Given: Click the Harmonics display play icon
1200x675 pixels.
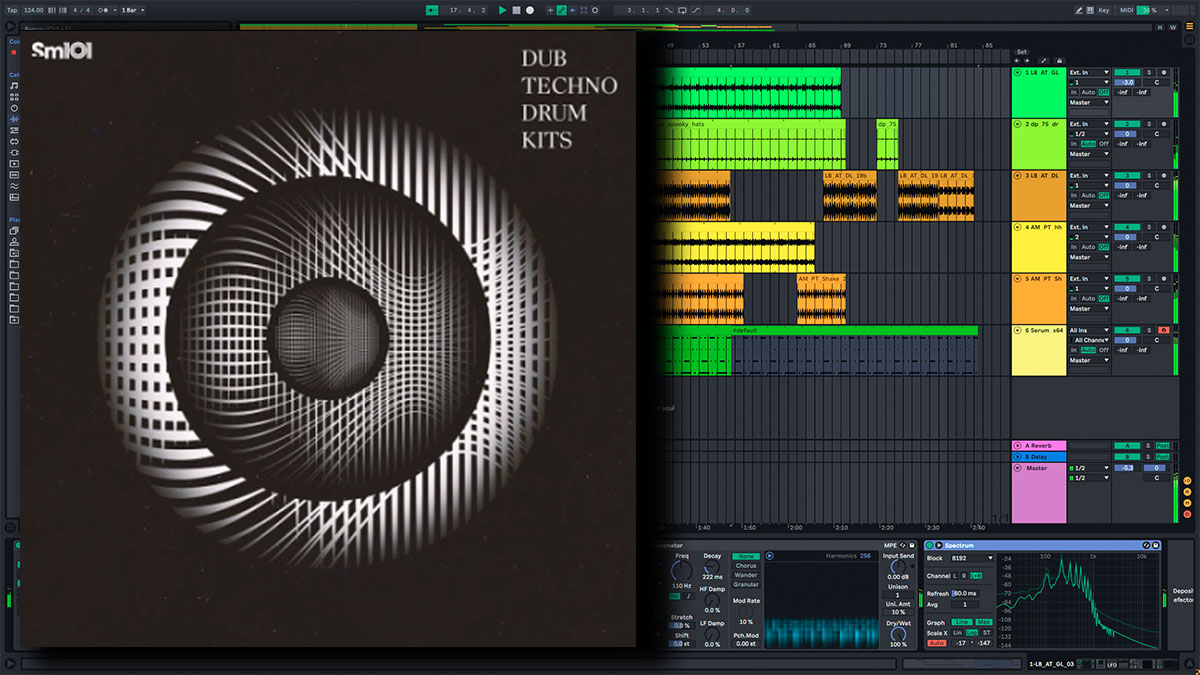Looking at the screenshot, I should (x=769, y=556).
